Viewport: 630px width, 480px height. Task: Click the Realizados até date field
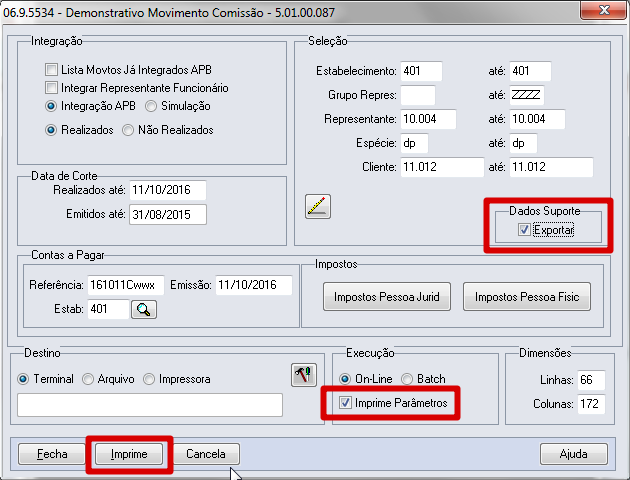(168, 190)
